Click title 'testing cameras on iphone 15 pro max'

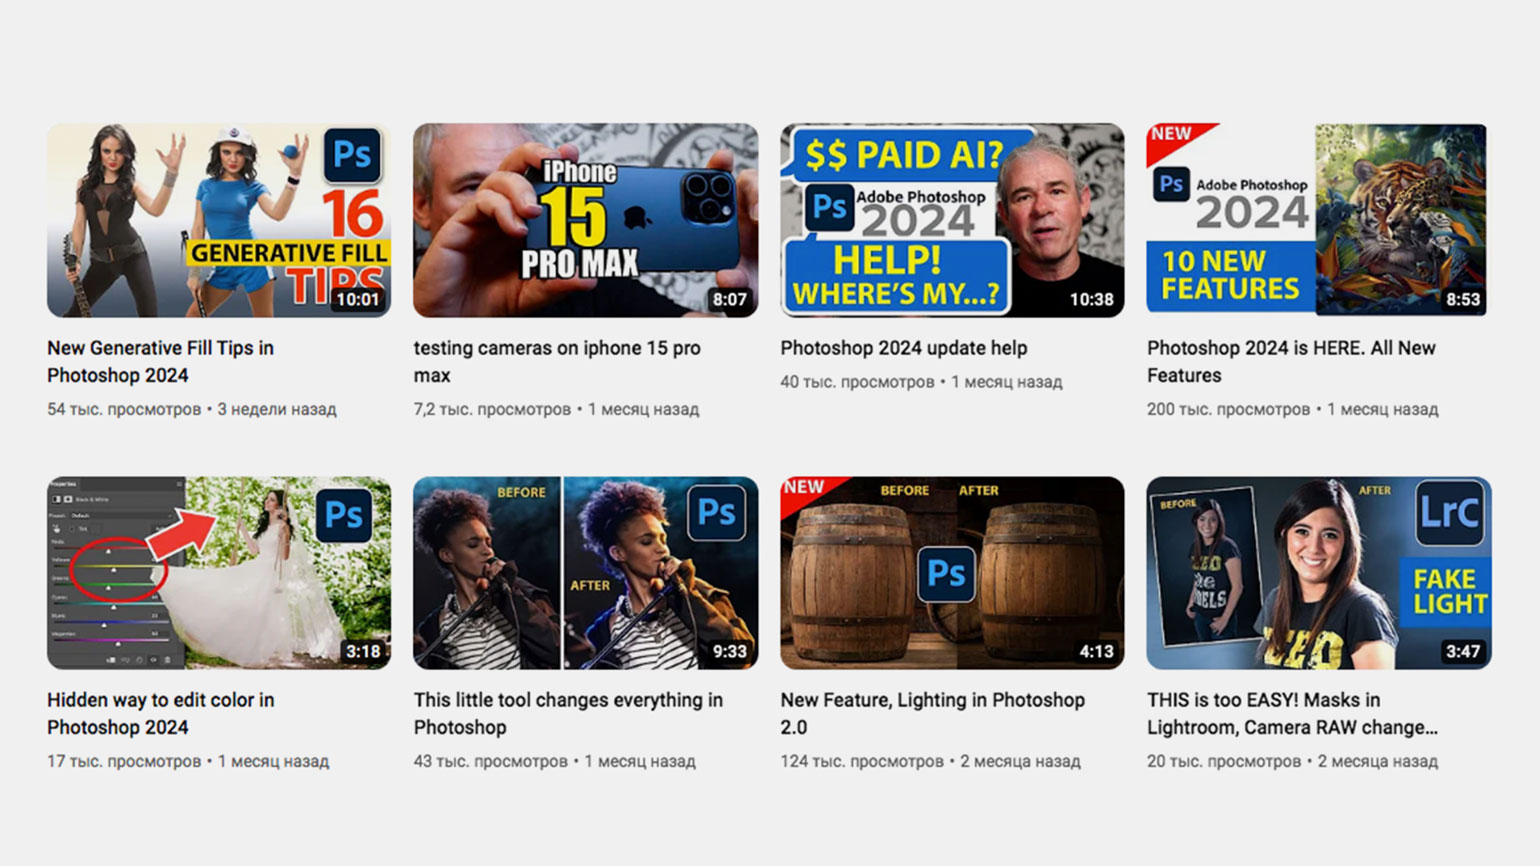(557, 361)
